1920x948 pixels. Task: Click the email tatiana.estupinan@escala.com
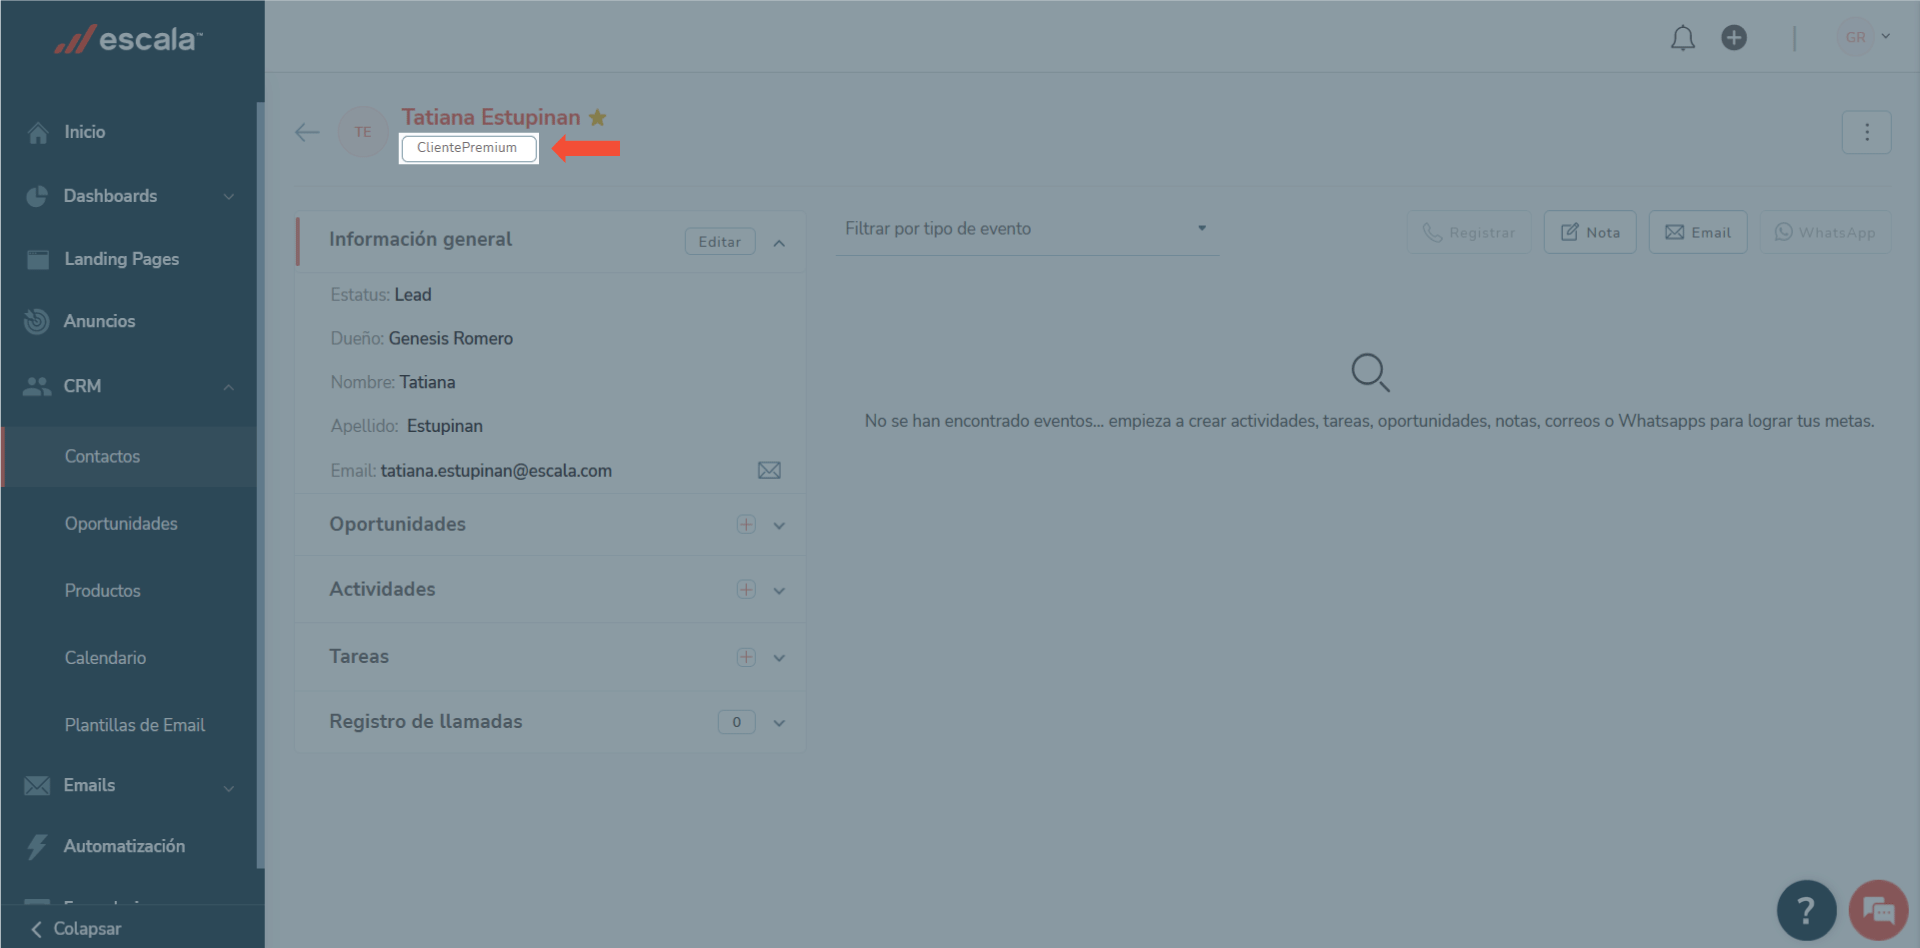(x=496, y=470)
